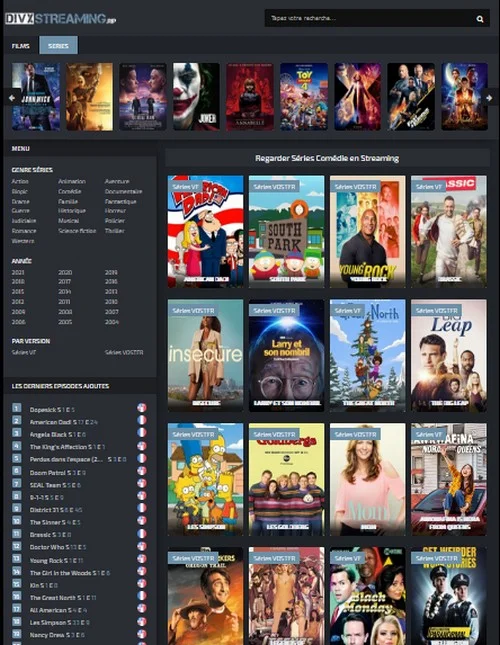Open the Les Goldberg series card

(x=287, y=479)
